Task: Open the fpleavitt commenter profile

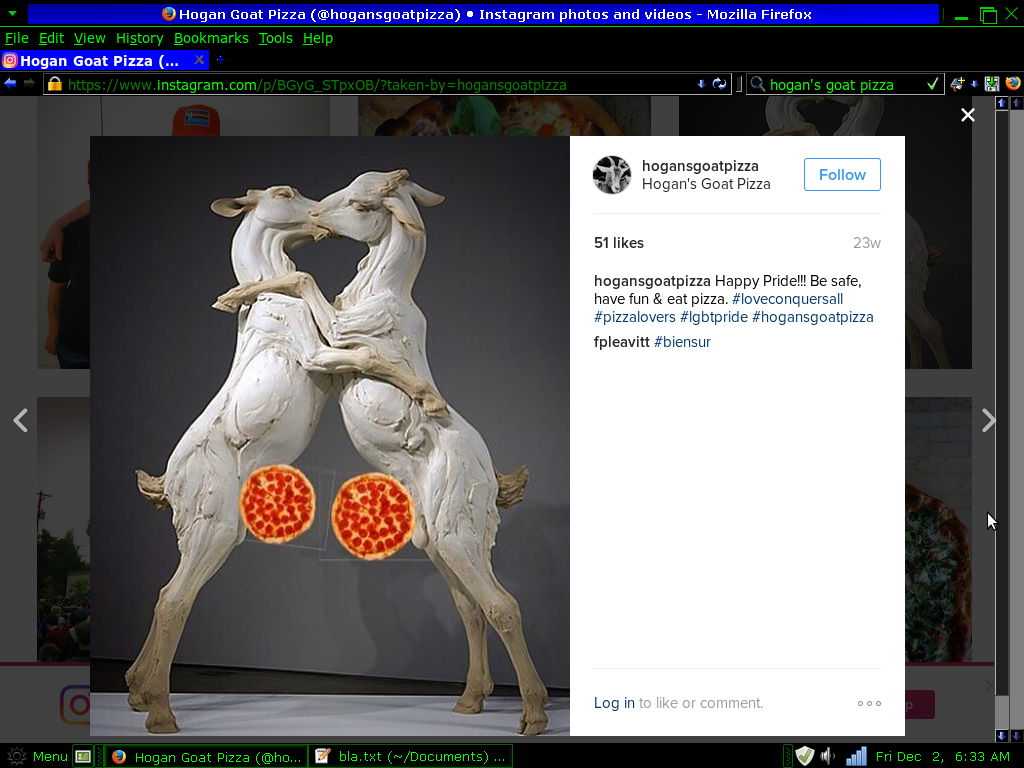Action: click(622, 342)
